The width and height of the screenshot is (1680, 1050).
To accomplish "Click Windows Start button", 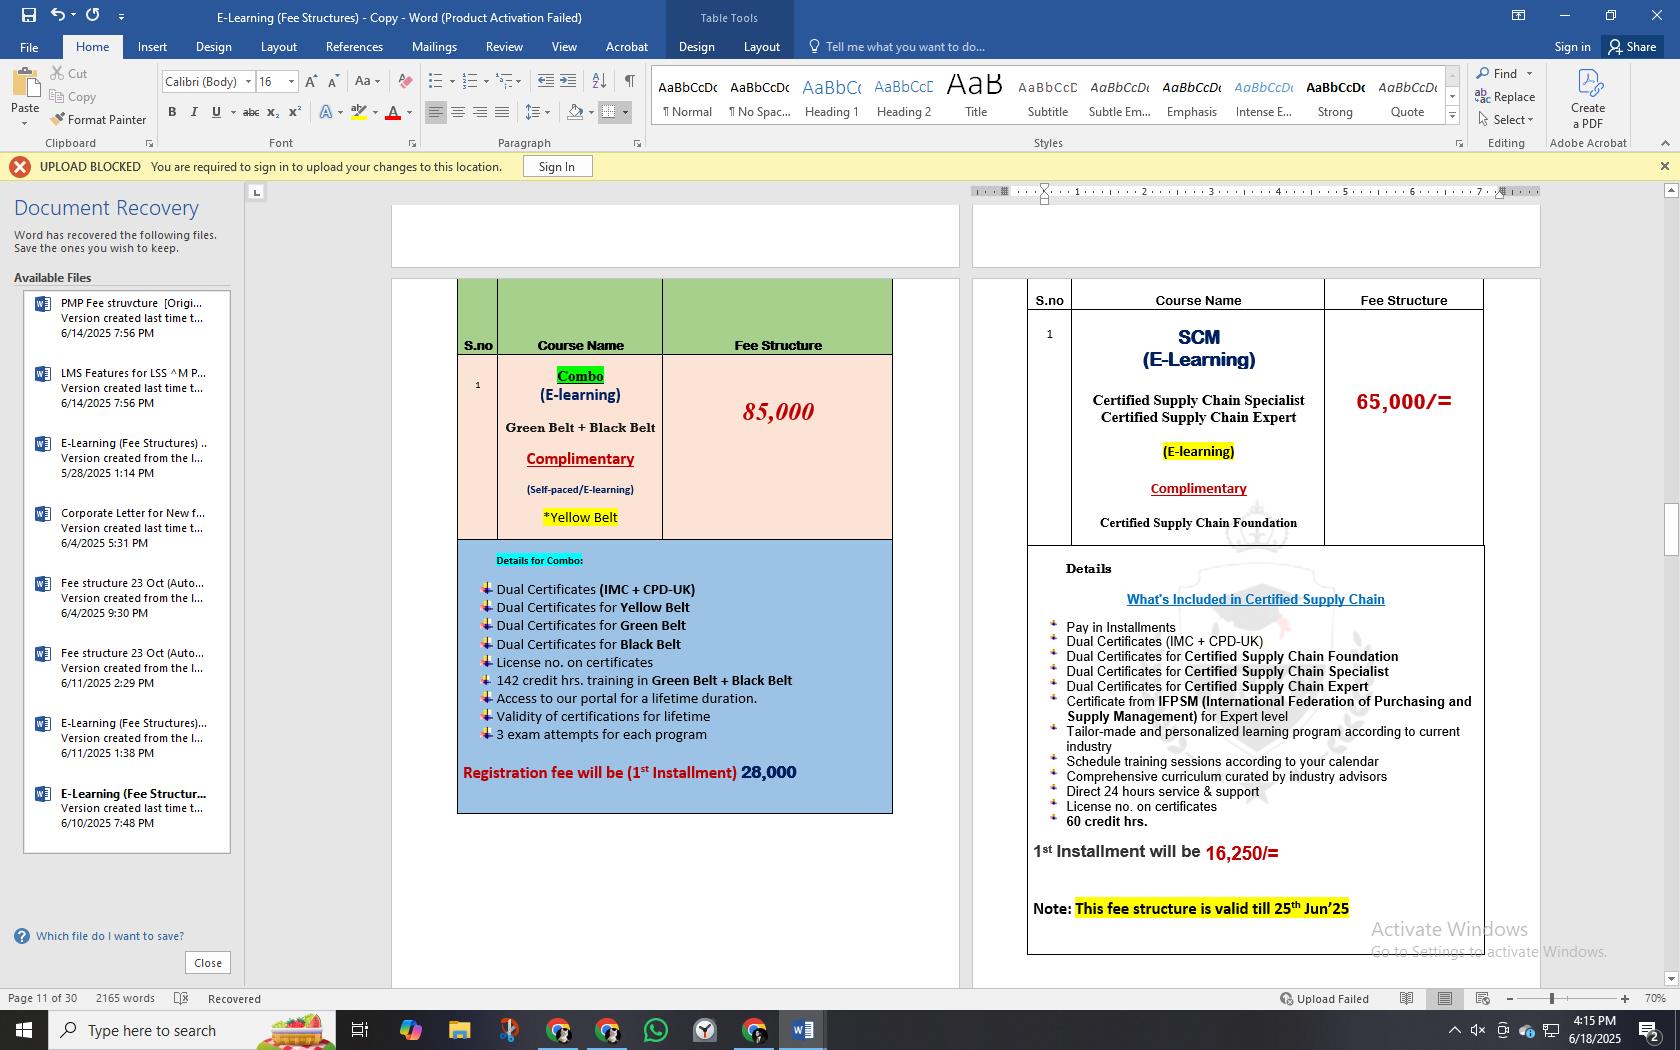I will [24, 1030].
